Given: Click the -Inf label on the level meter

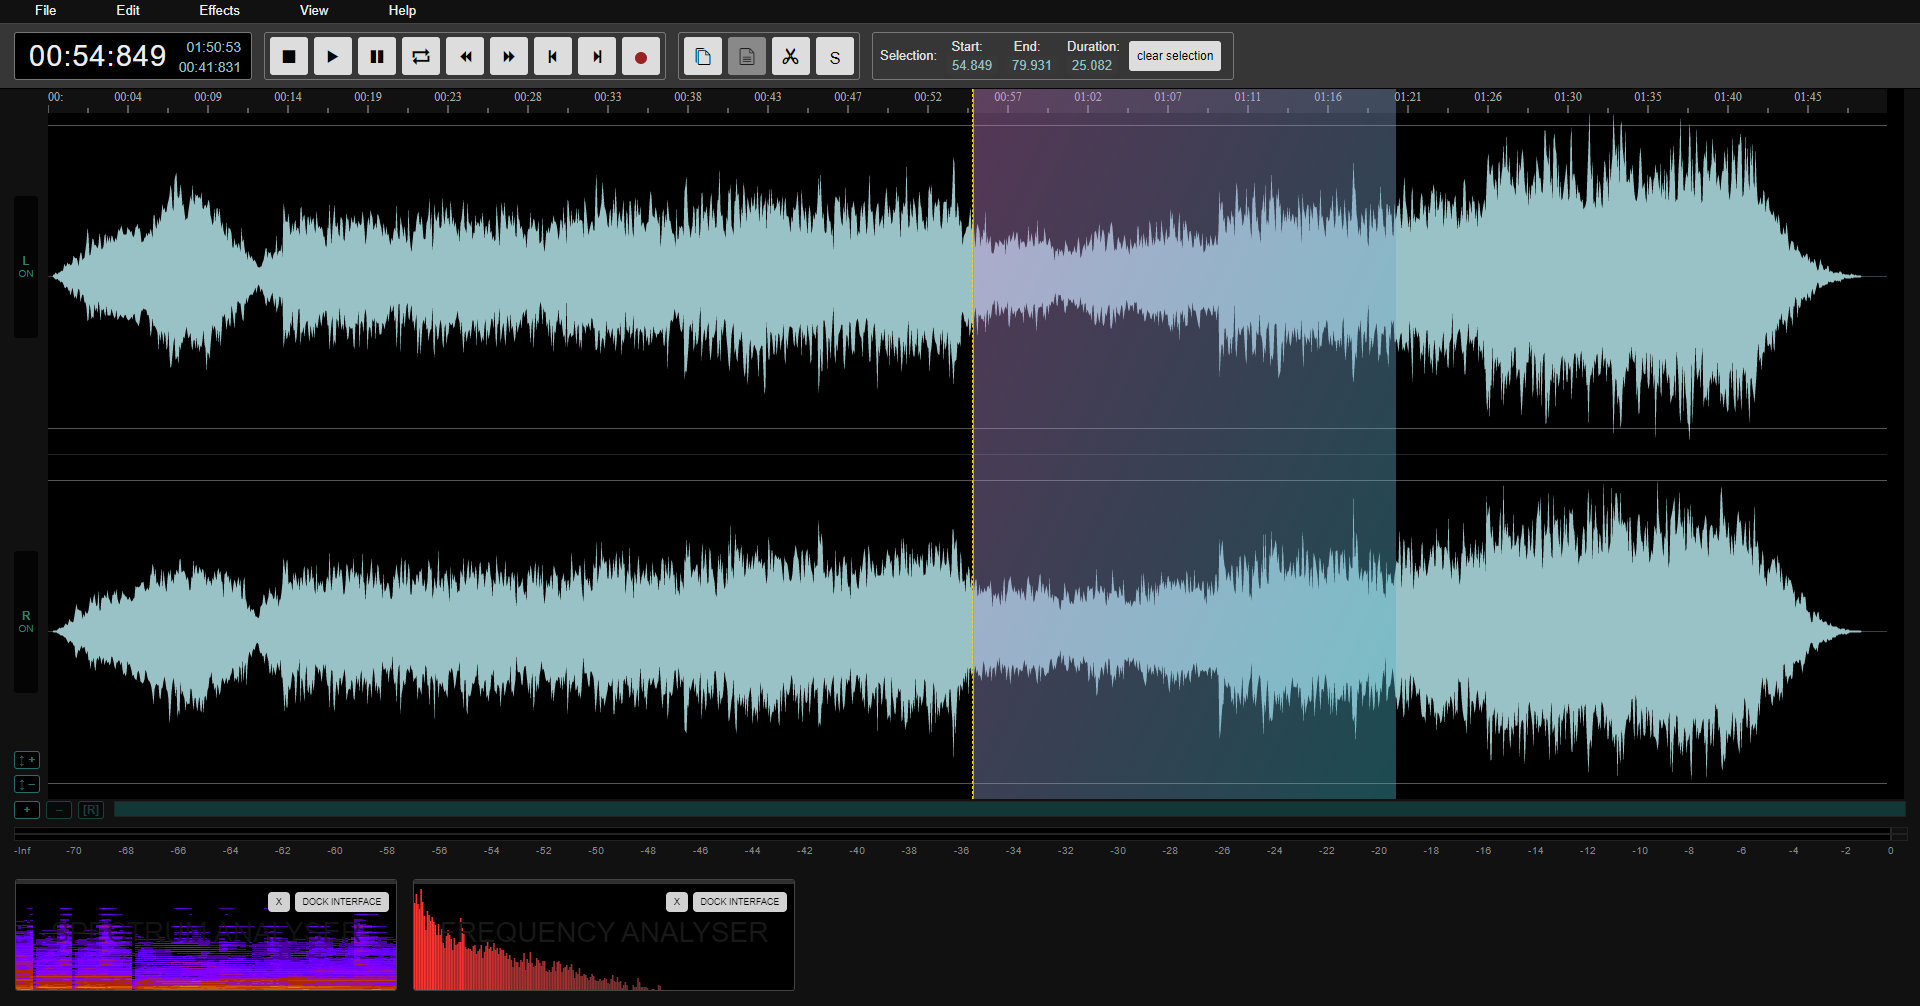Looking at the screenshot, I should [x=22, y=851].
